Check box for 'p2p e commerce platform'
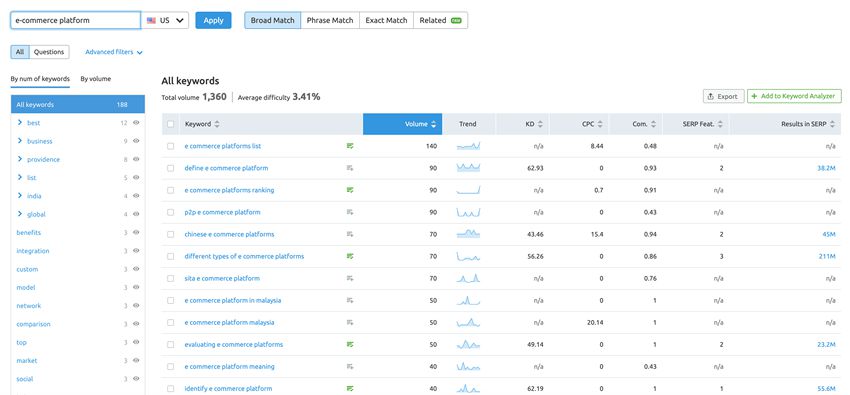Image resolution: width=850 pixels, height=395 pixels. tap(171, 212)
